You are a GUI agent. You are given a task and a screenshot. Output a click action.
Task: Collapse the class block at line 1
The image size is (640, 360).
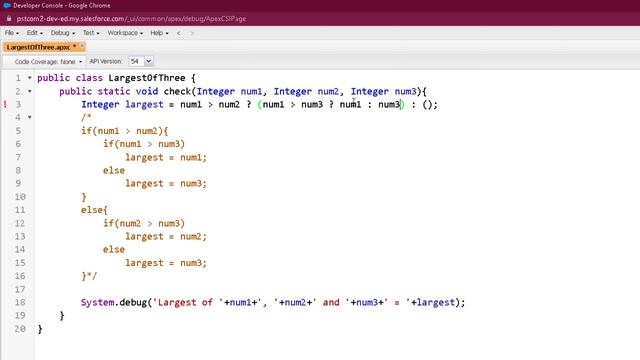coord(30,78)
